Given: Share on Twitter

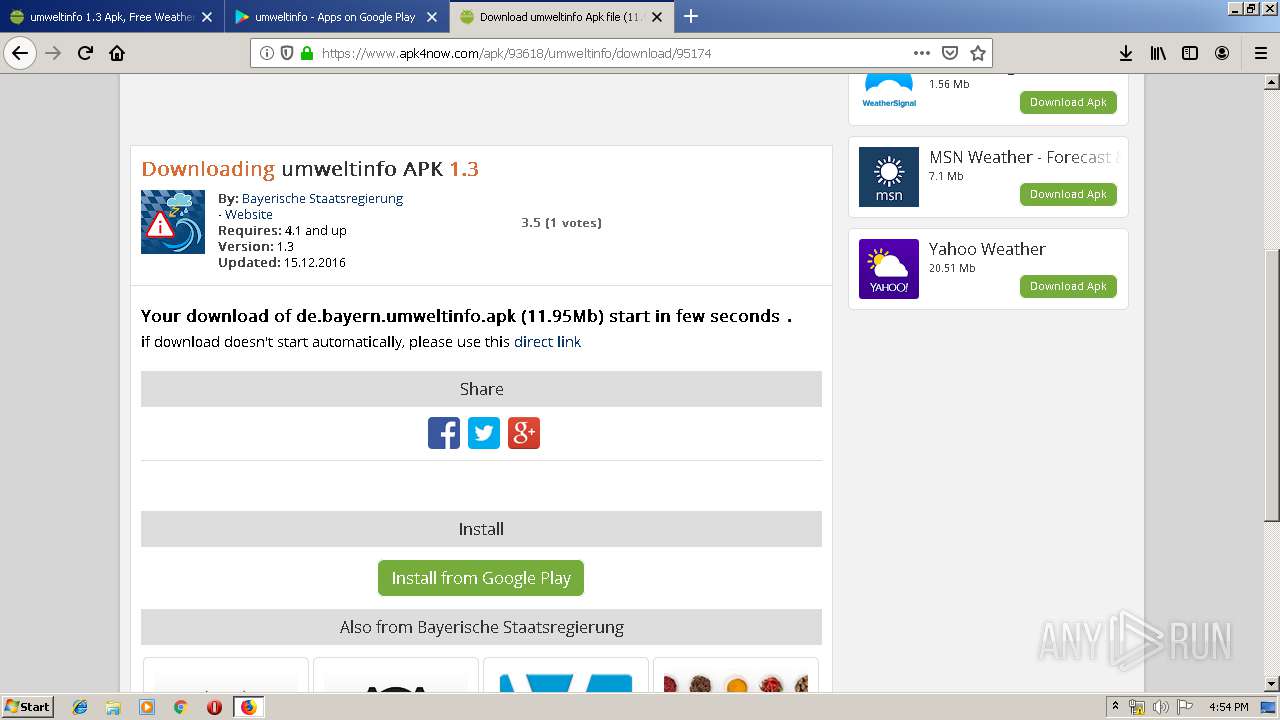Looking at the screenshot, I should click(x=484, y=433).
